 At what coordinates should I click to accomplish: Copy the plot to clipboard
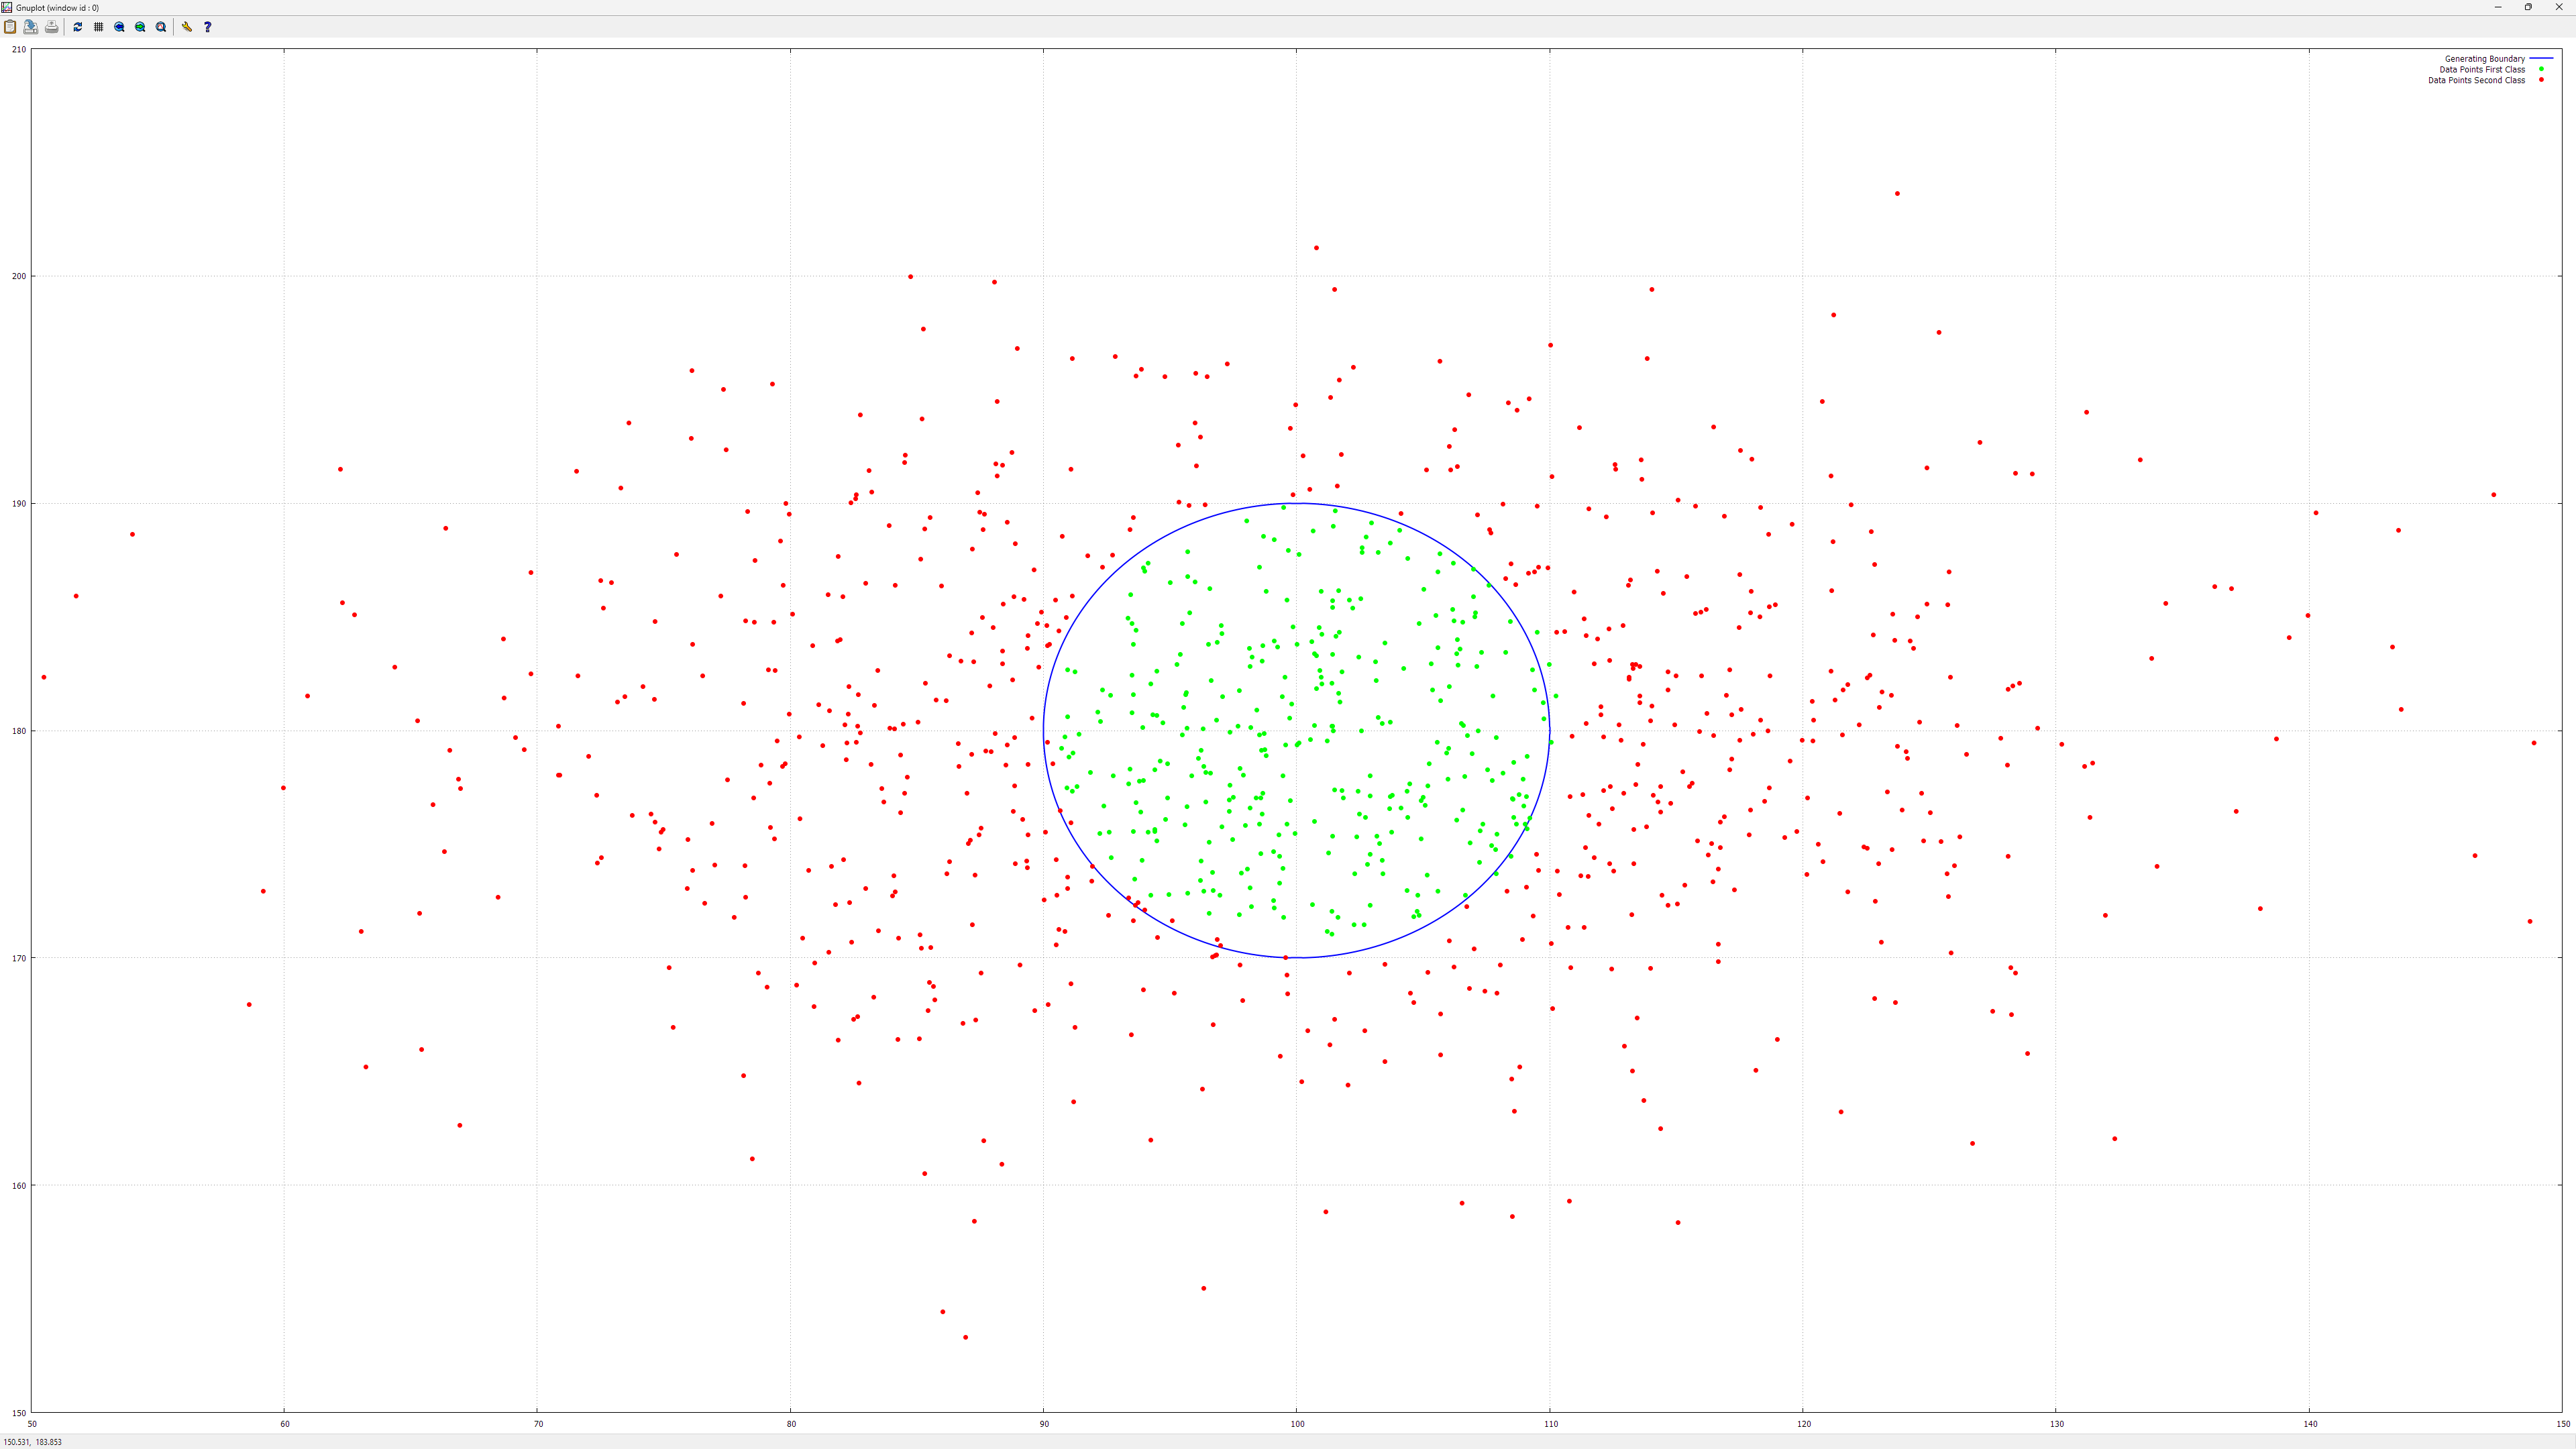[10, 27]
